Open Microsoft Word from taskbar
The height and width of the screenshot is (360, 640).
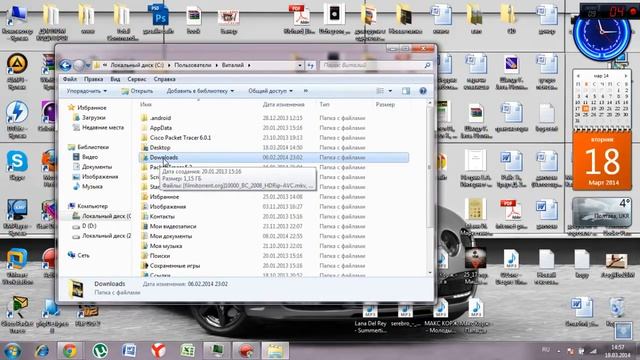129,351
